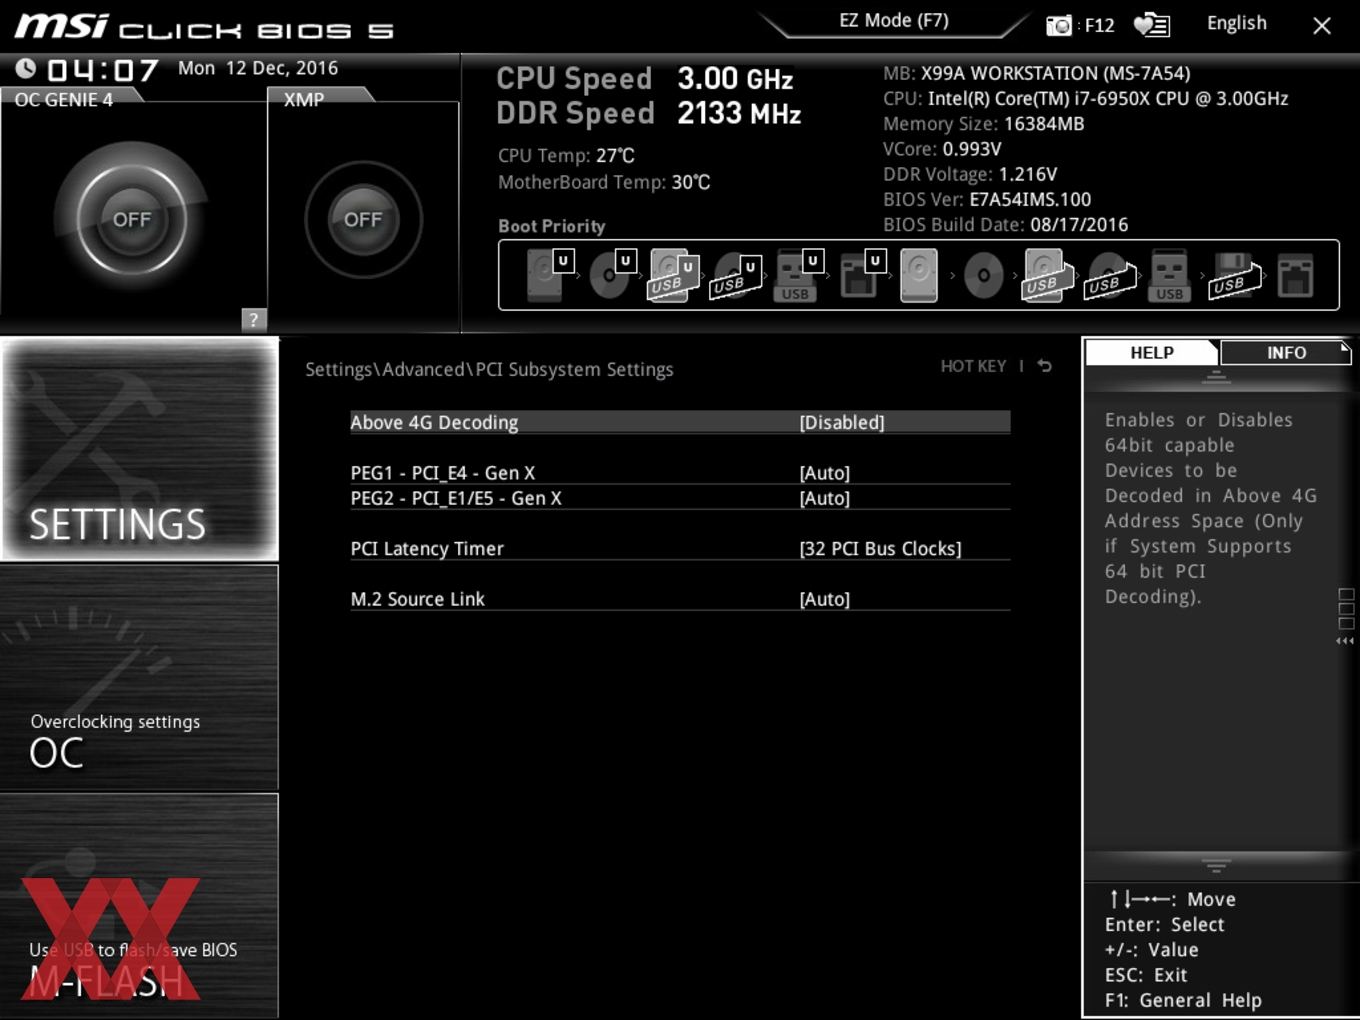Click the CPU Speed 3.00 GHz readout
The height and width of the screenshot is (1020, 1360).
tap(645, 78)
